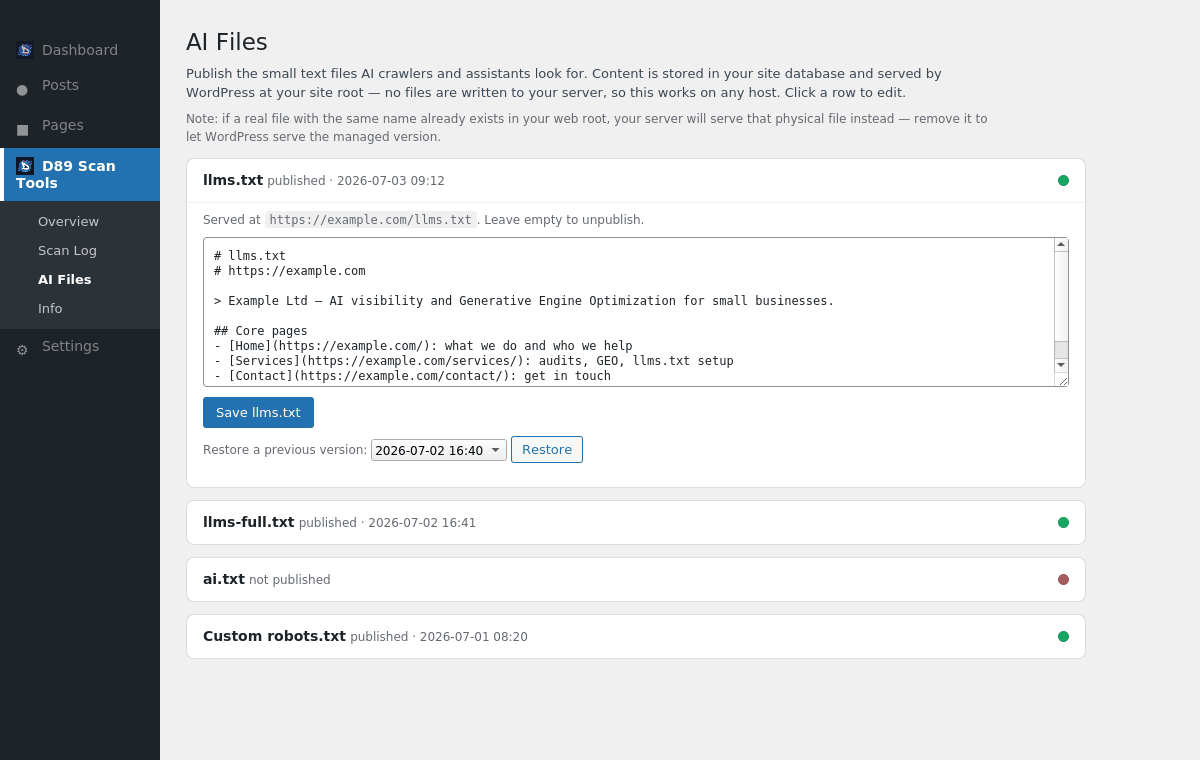The image size is (1200, 760).
Task: Click the Contact link line in textarea
Action: [x=412, y=376]
